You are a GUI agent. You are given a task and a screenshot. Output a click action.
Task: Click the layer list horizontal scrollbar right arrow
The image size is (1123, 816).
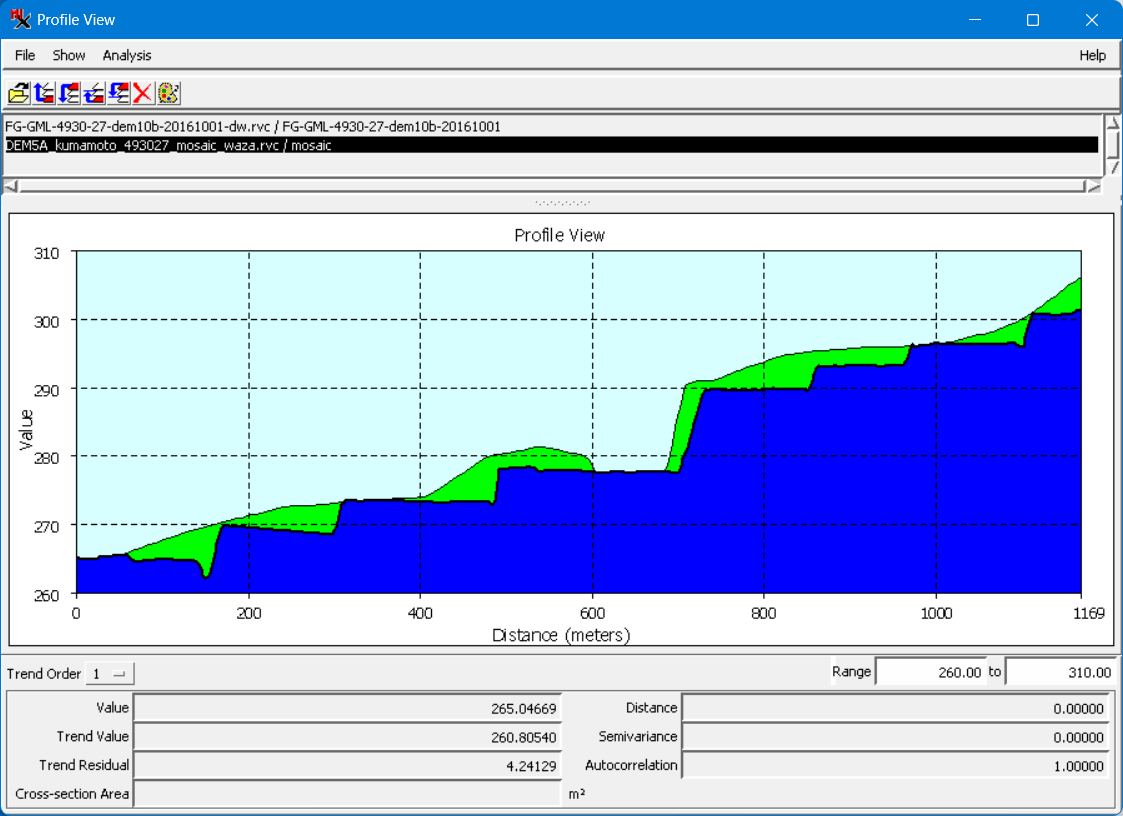pos(1094,186)
